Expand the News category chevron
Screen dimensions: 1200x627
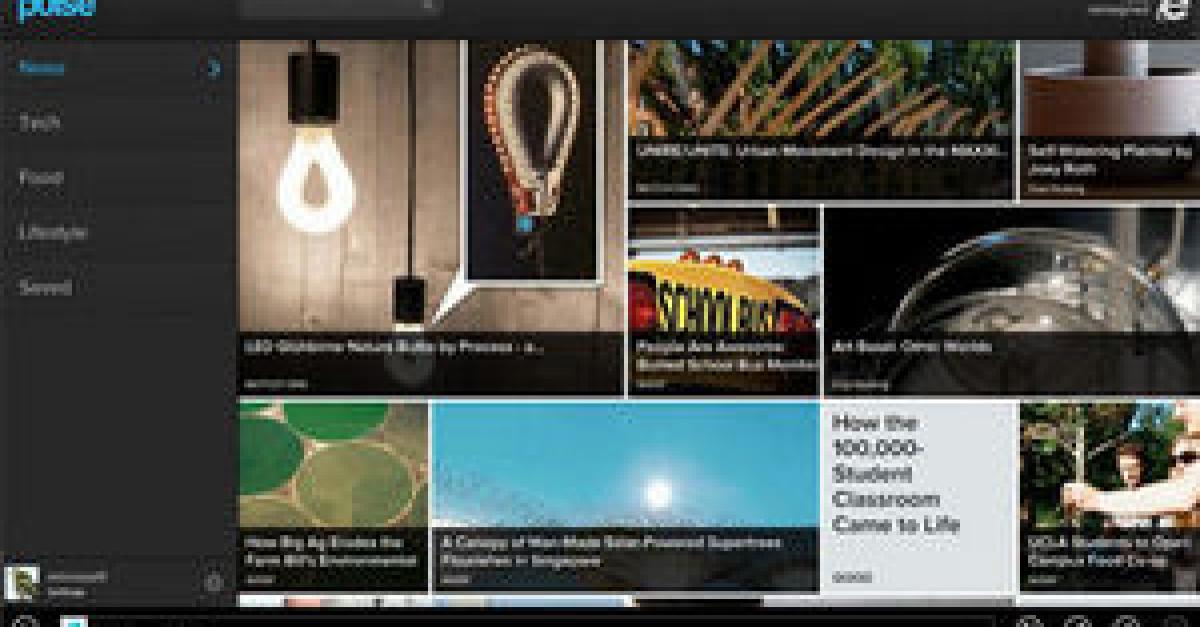[213, 68]
